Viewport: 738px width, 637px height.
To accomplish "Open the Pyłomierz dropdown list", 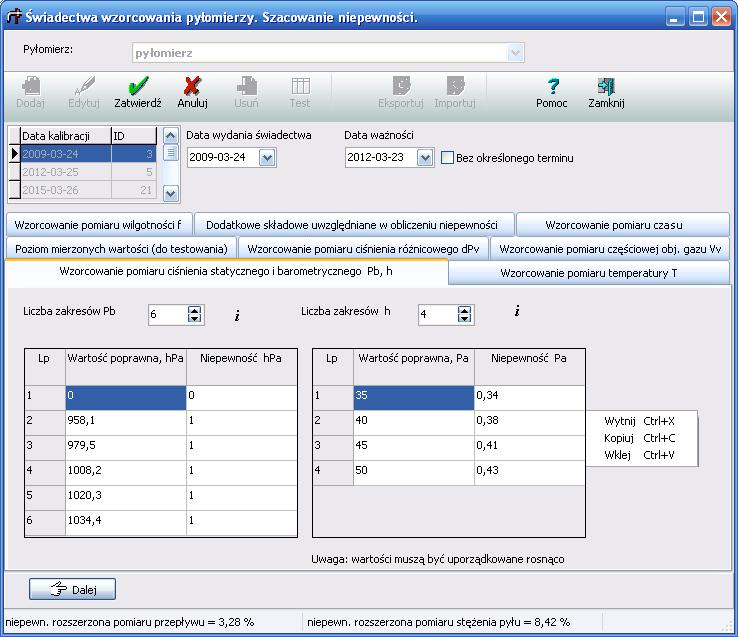I will 515,53.
